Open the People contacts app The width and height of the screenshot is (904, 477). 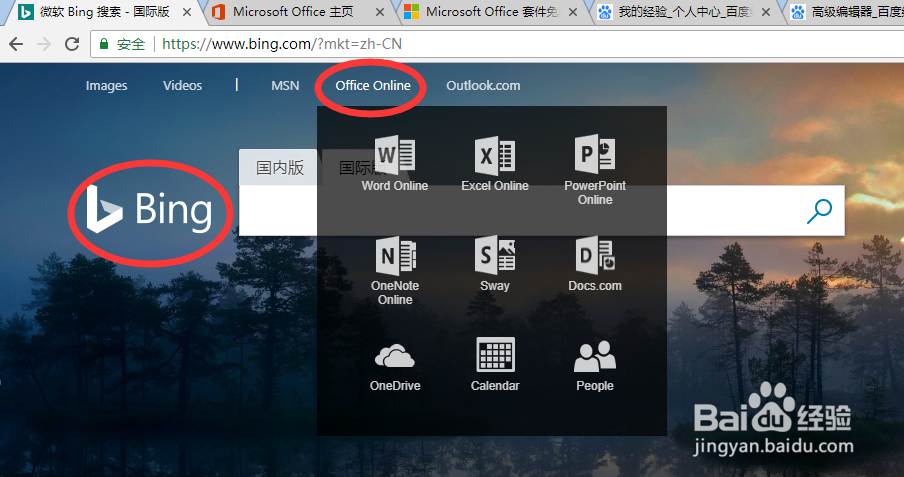(595, 366)
